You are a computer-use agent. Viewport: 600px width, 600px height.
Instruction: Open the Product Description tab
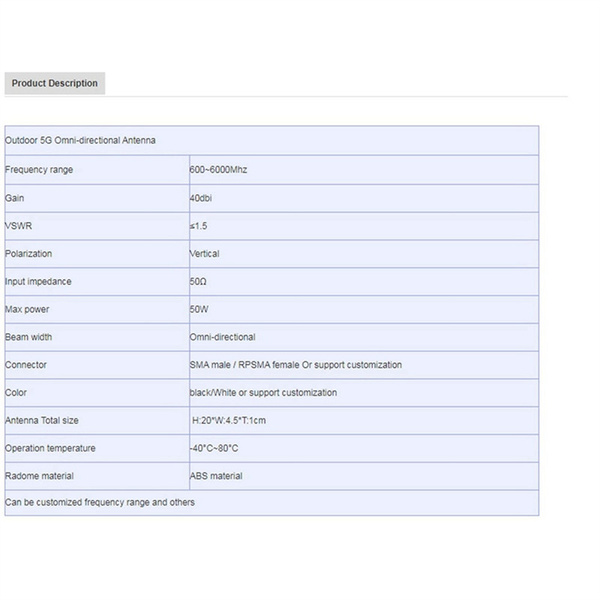(54, 84)
